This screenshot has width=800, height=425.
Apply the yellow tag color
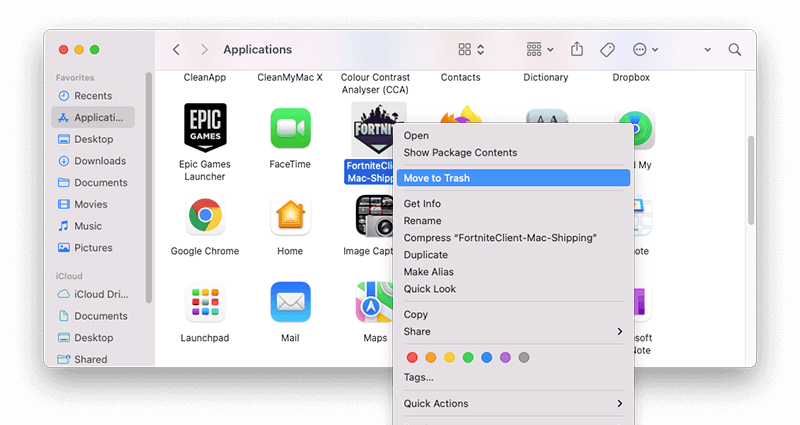click(x=449, y=358)
